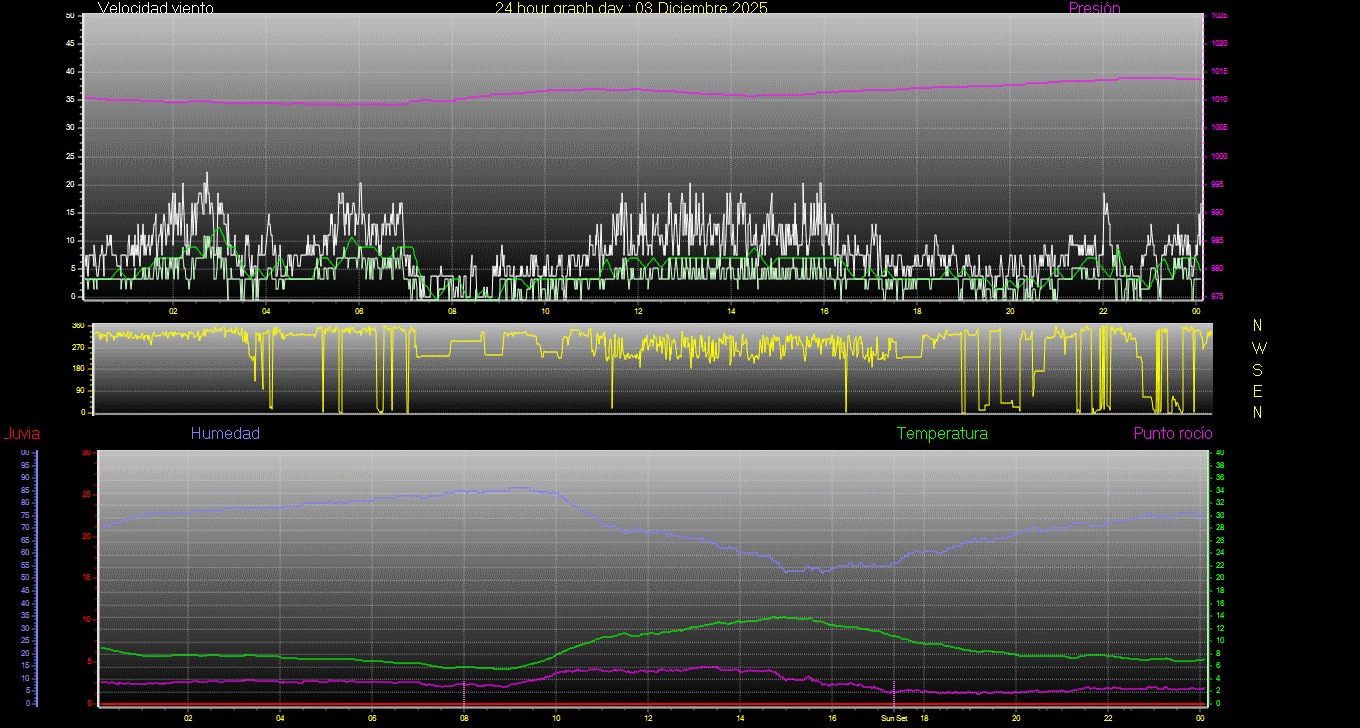Click hour '22' on wind speed chart axis
Screen dimensions: 1360x728
coord(1102,311)
